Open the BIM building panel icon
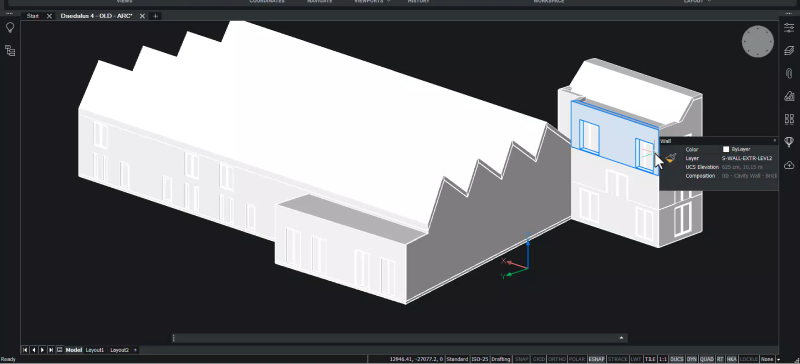The width and height of the screenshot is (800, 364). coord(789,96)
